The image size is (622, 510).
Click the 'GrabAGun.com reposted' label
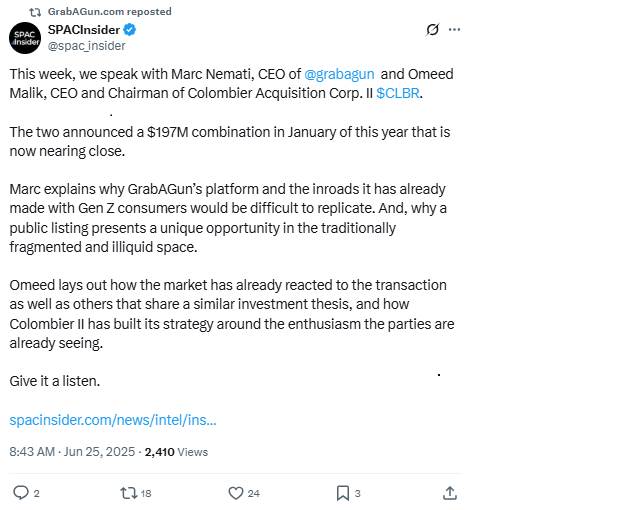point(109,11)
